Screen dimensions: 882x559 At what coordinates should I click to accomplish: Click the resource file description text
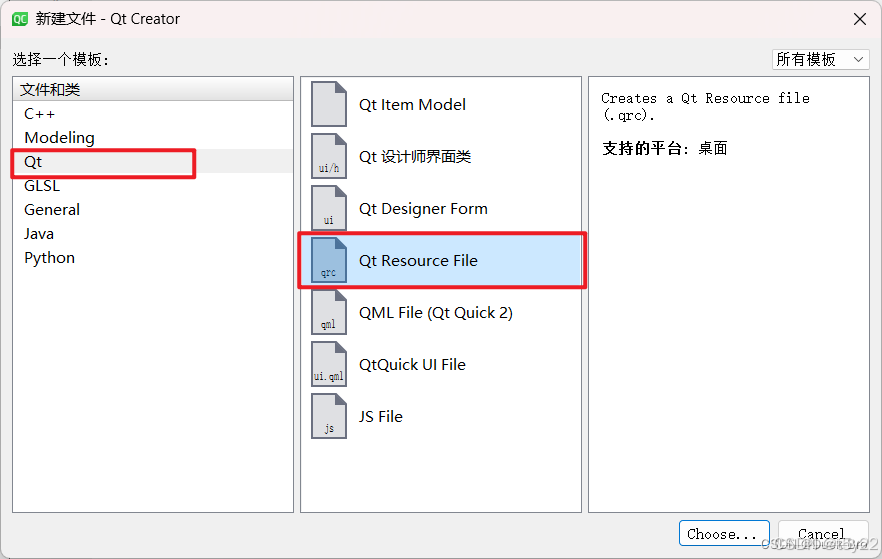[705, 106]
